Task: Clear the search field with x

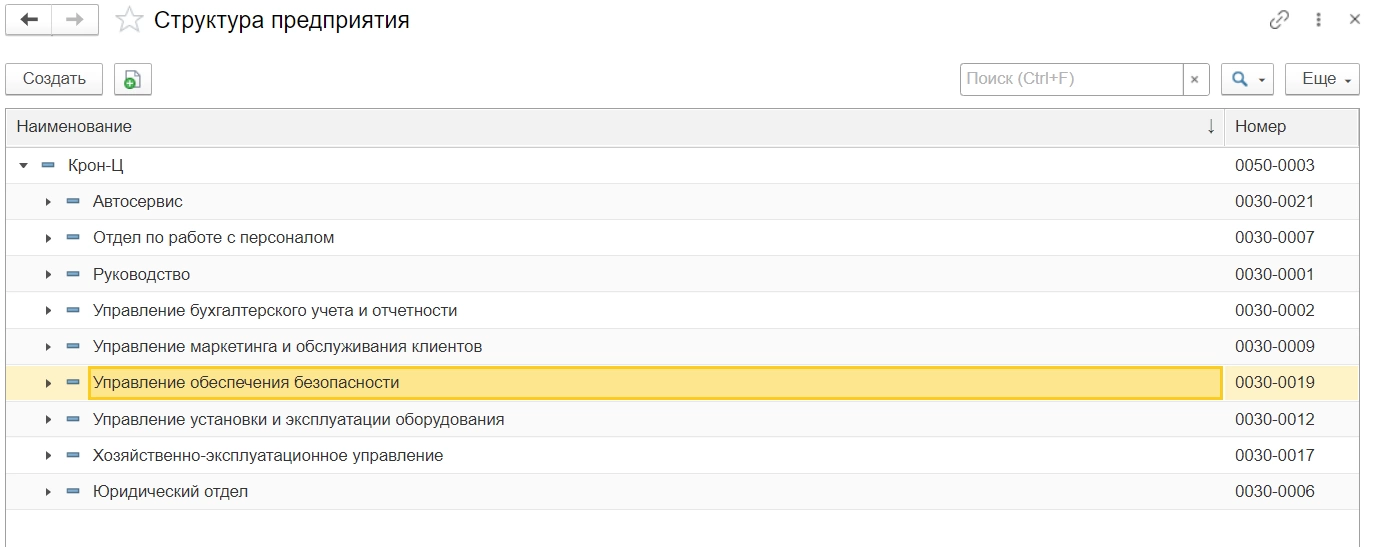Action: click(x=1195, y=79)
